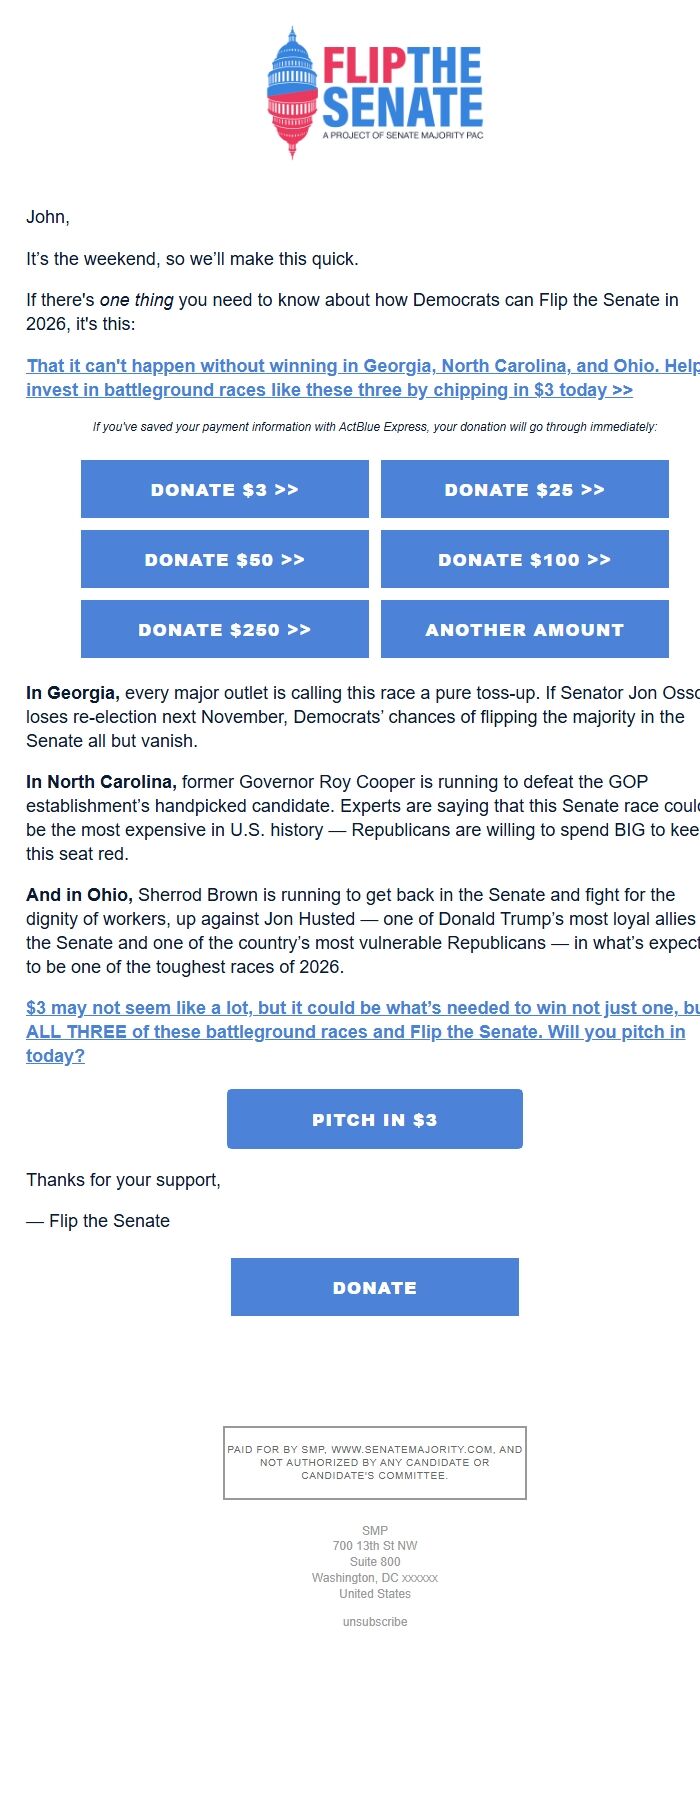Click the Paid For By SMP disclaimer box
700x1812 pixels.
pyautogui.click(x=374, y=1461)
